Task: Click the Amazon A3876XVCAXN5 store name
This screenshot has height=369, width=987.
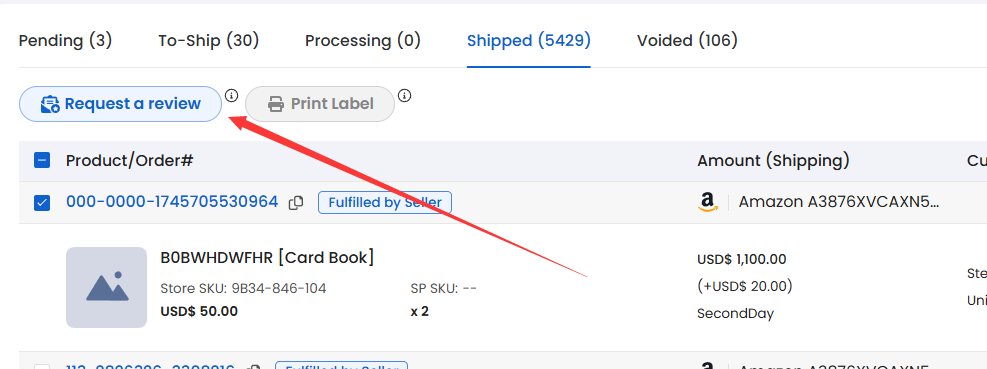Action: (839, 202)
